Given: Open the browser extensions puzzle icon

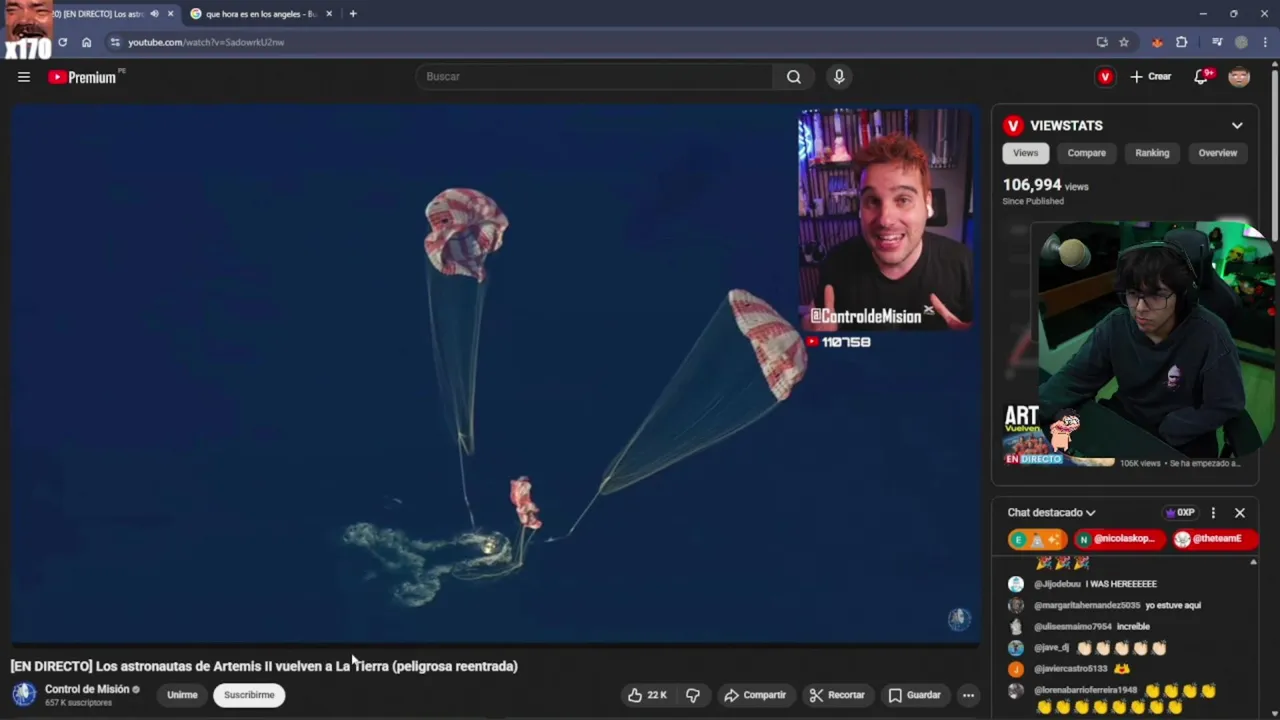Looking at the screenshot, I should 1182,42.
